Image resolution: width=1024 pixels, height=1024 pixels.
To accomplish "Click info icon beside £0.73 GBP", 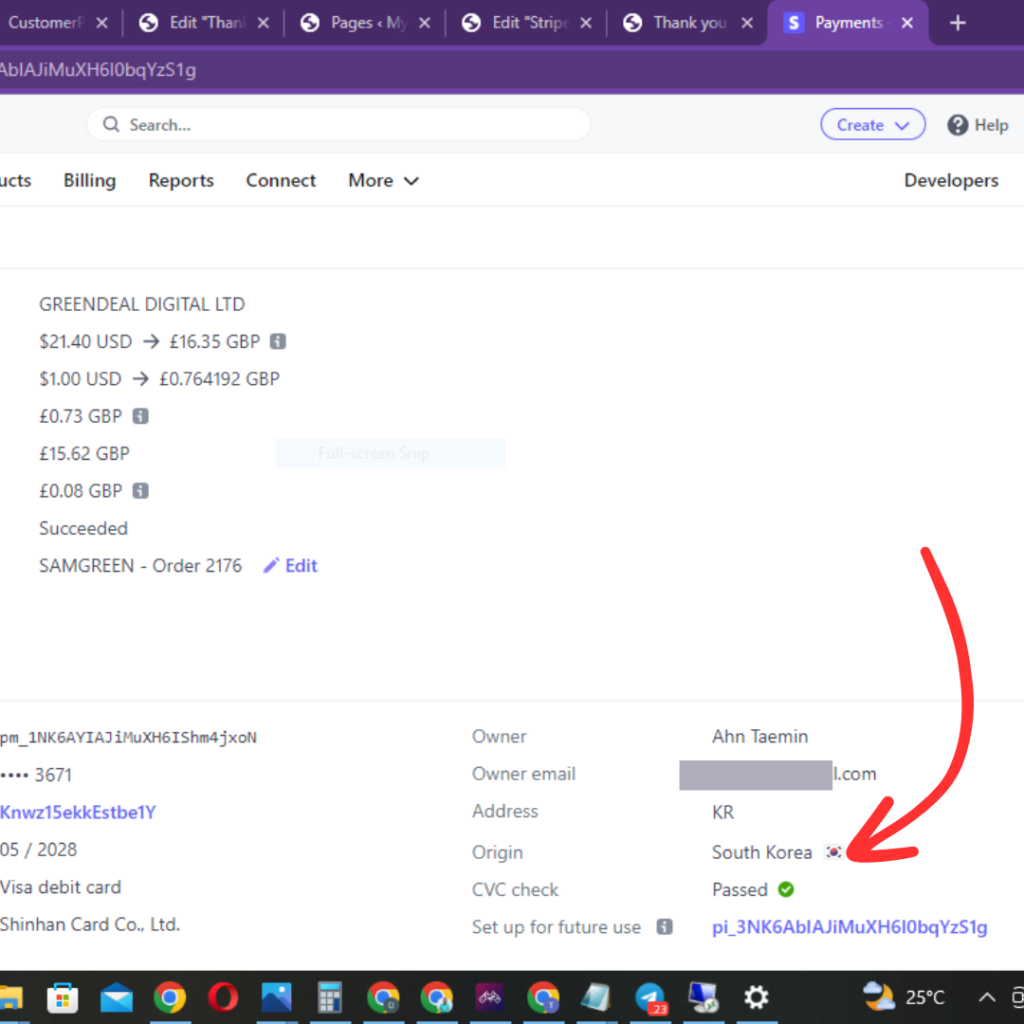I will point(140,416).
